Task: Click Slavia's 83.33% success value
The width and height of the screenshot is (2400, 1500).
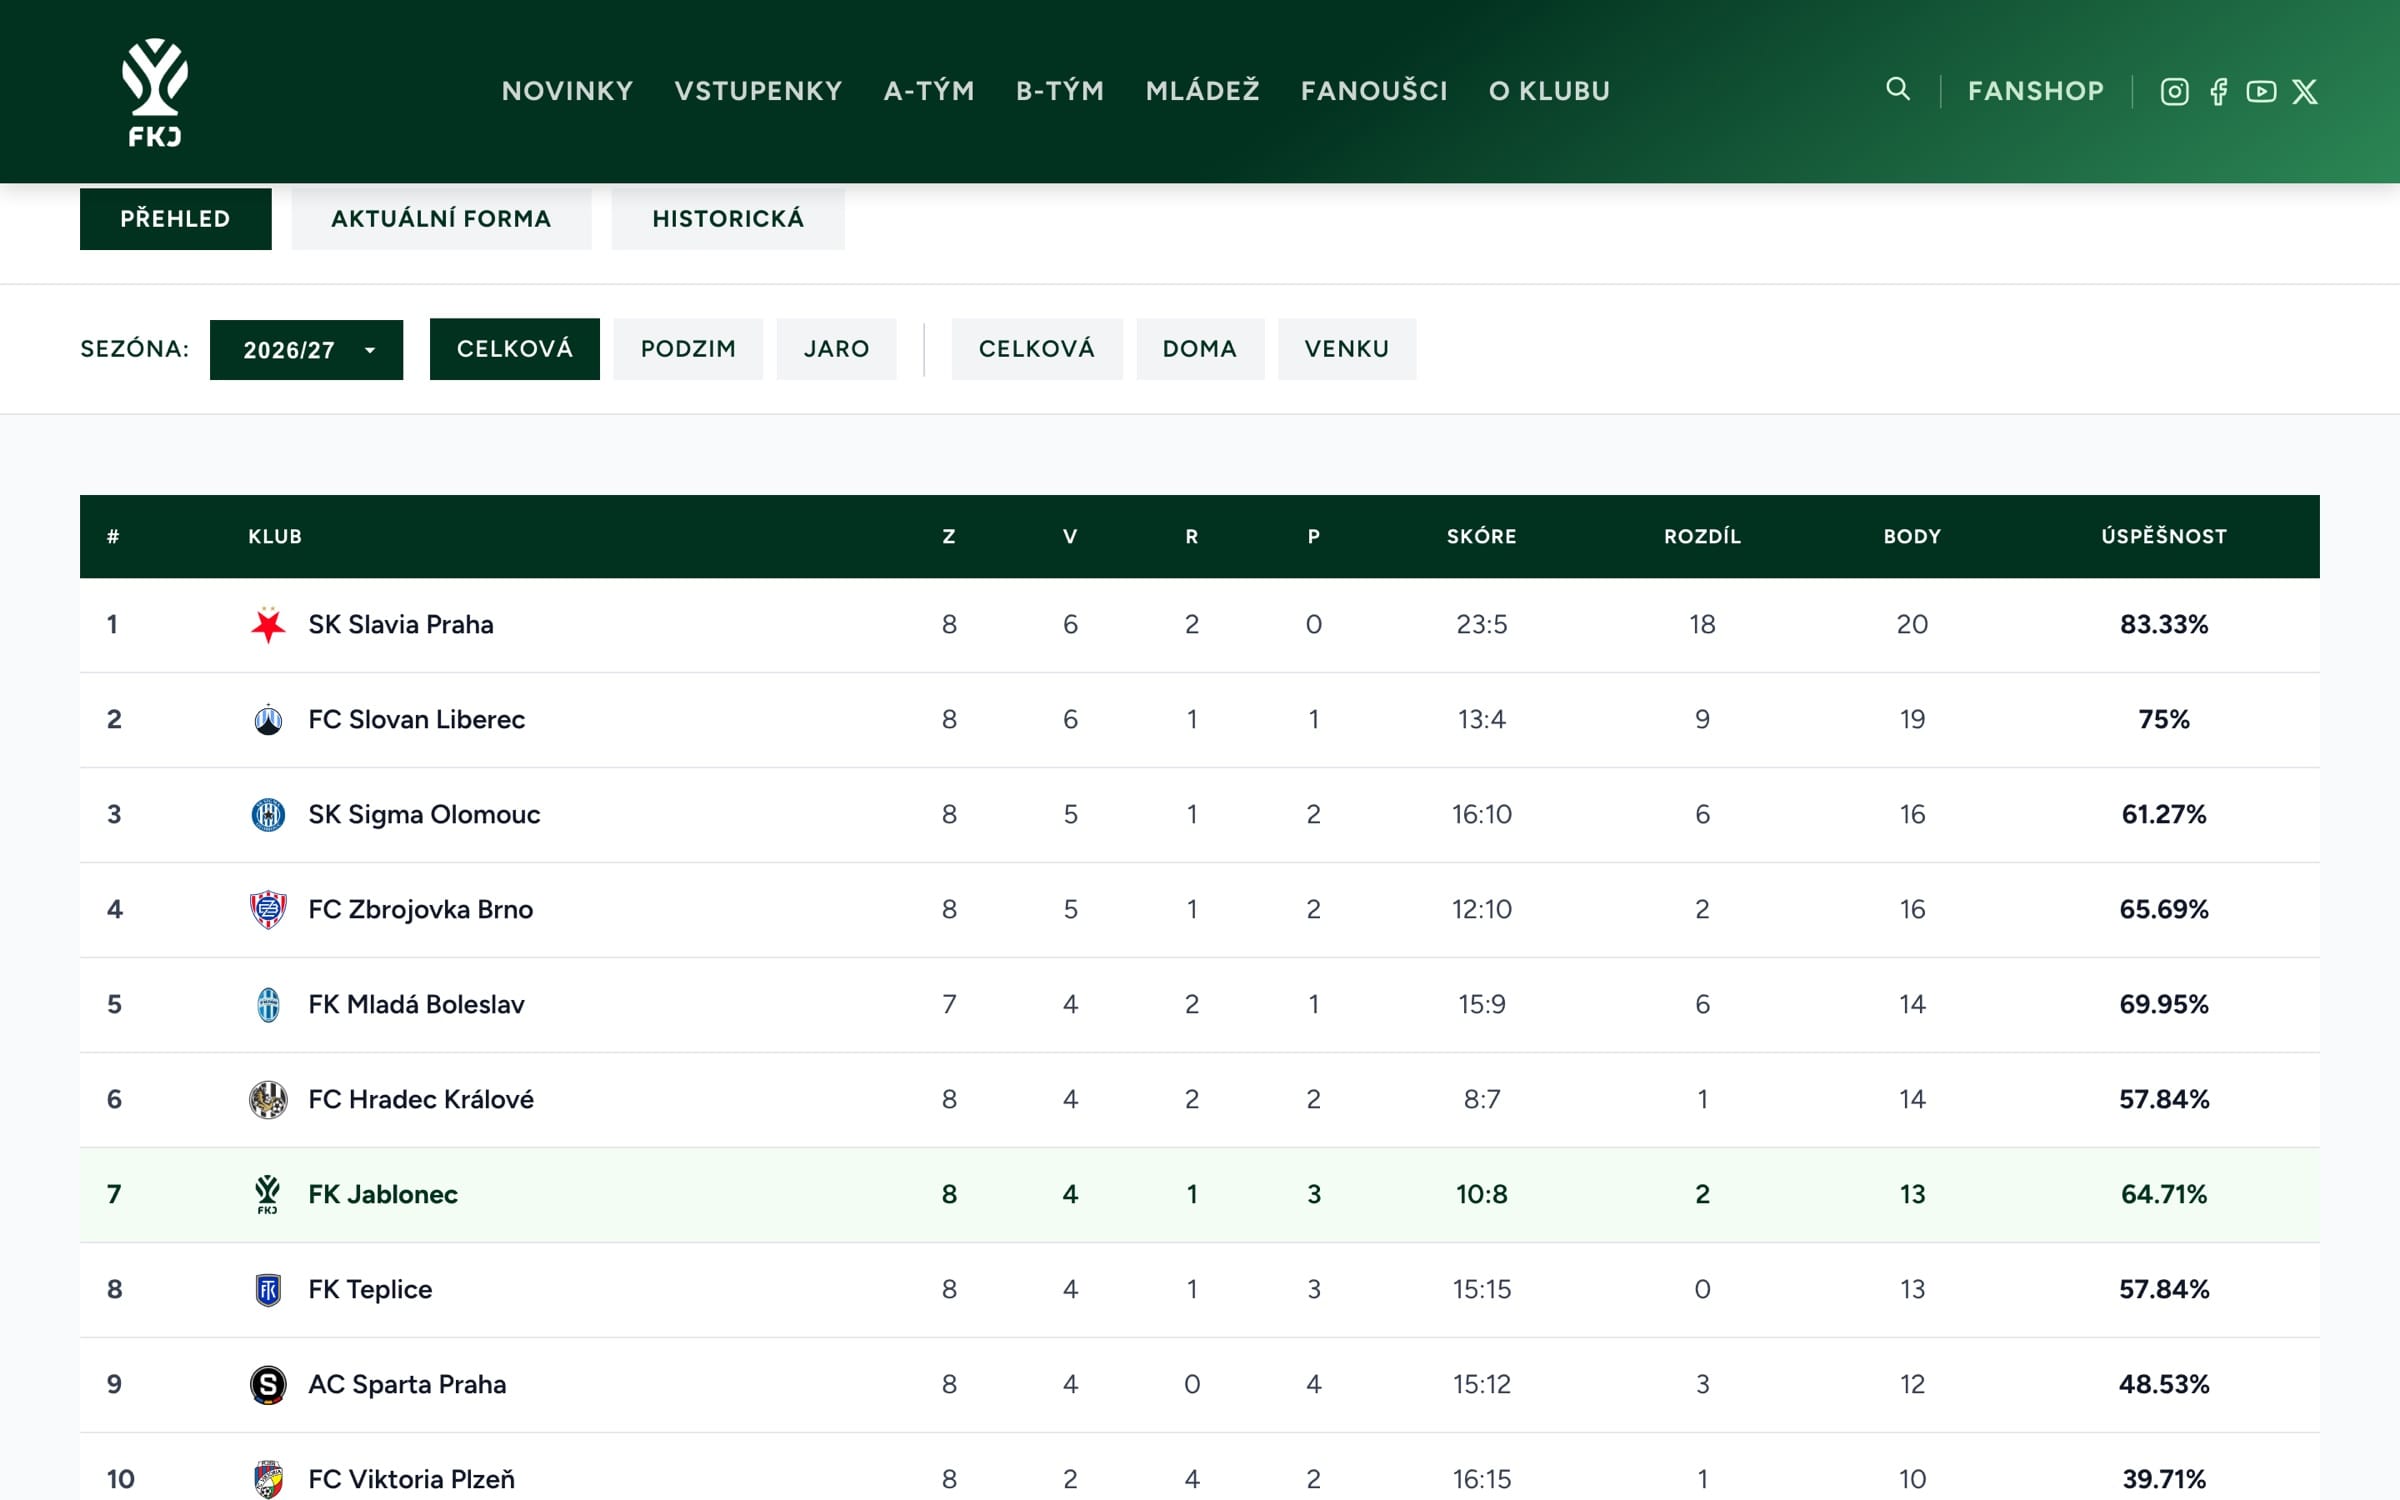Action: point(2164,624)
